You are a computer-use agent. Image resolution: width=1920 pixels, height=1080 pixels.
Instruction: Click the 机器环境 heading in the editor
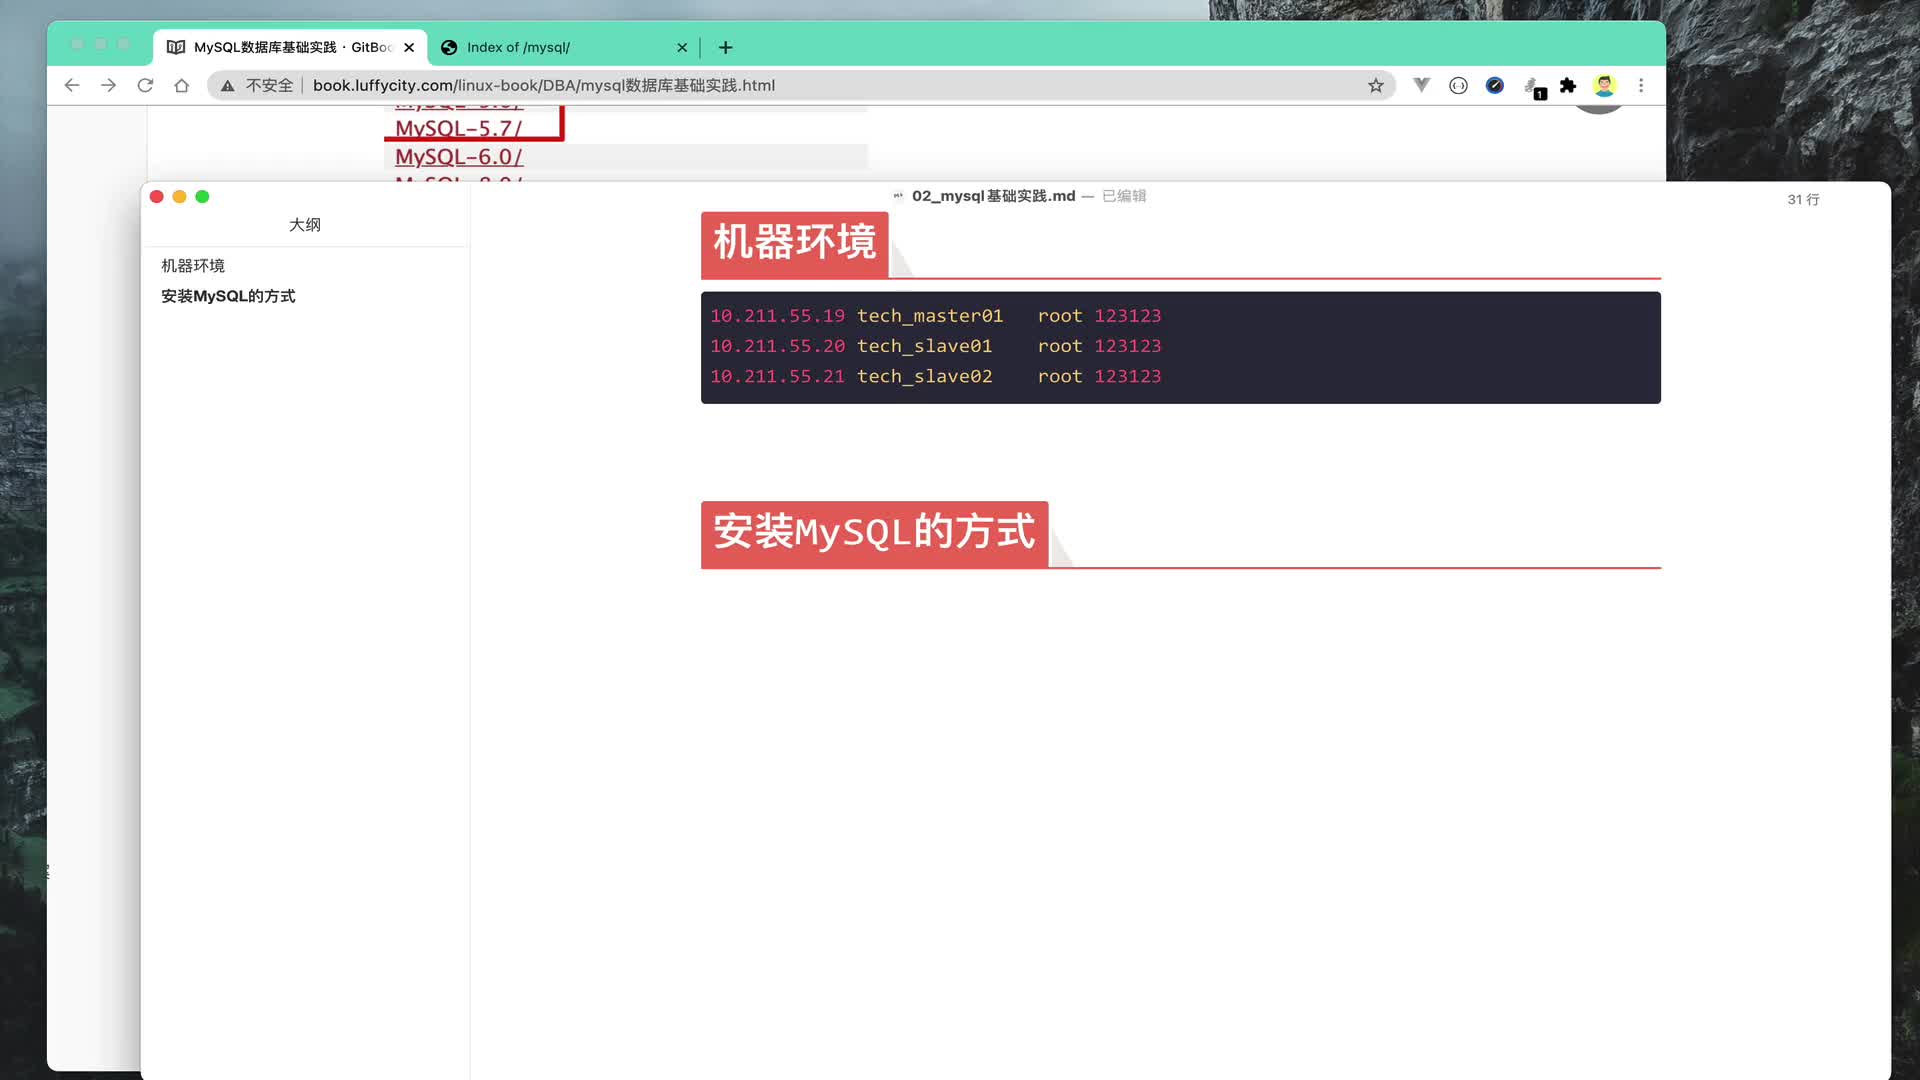click(795, 243)
